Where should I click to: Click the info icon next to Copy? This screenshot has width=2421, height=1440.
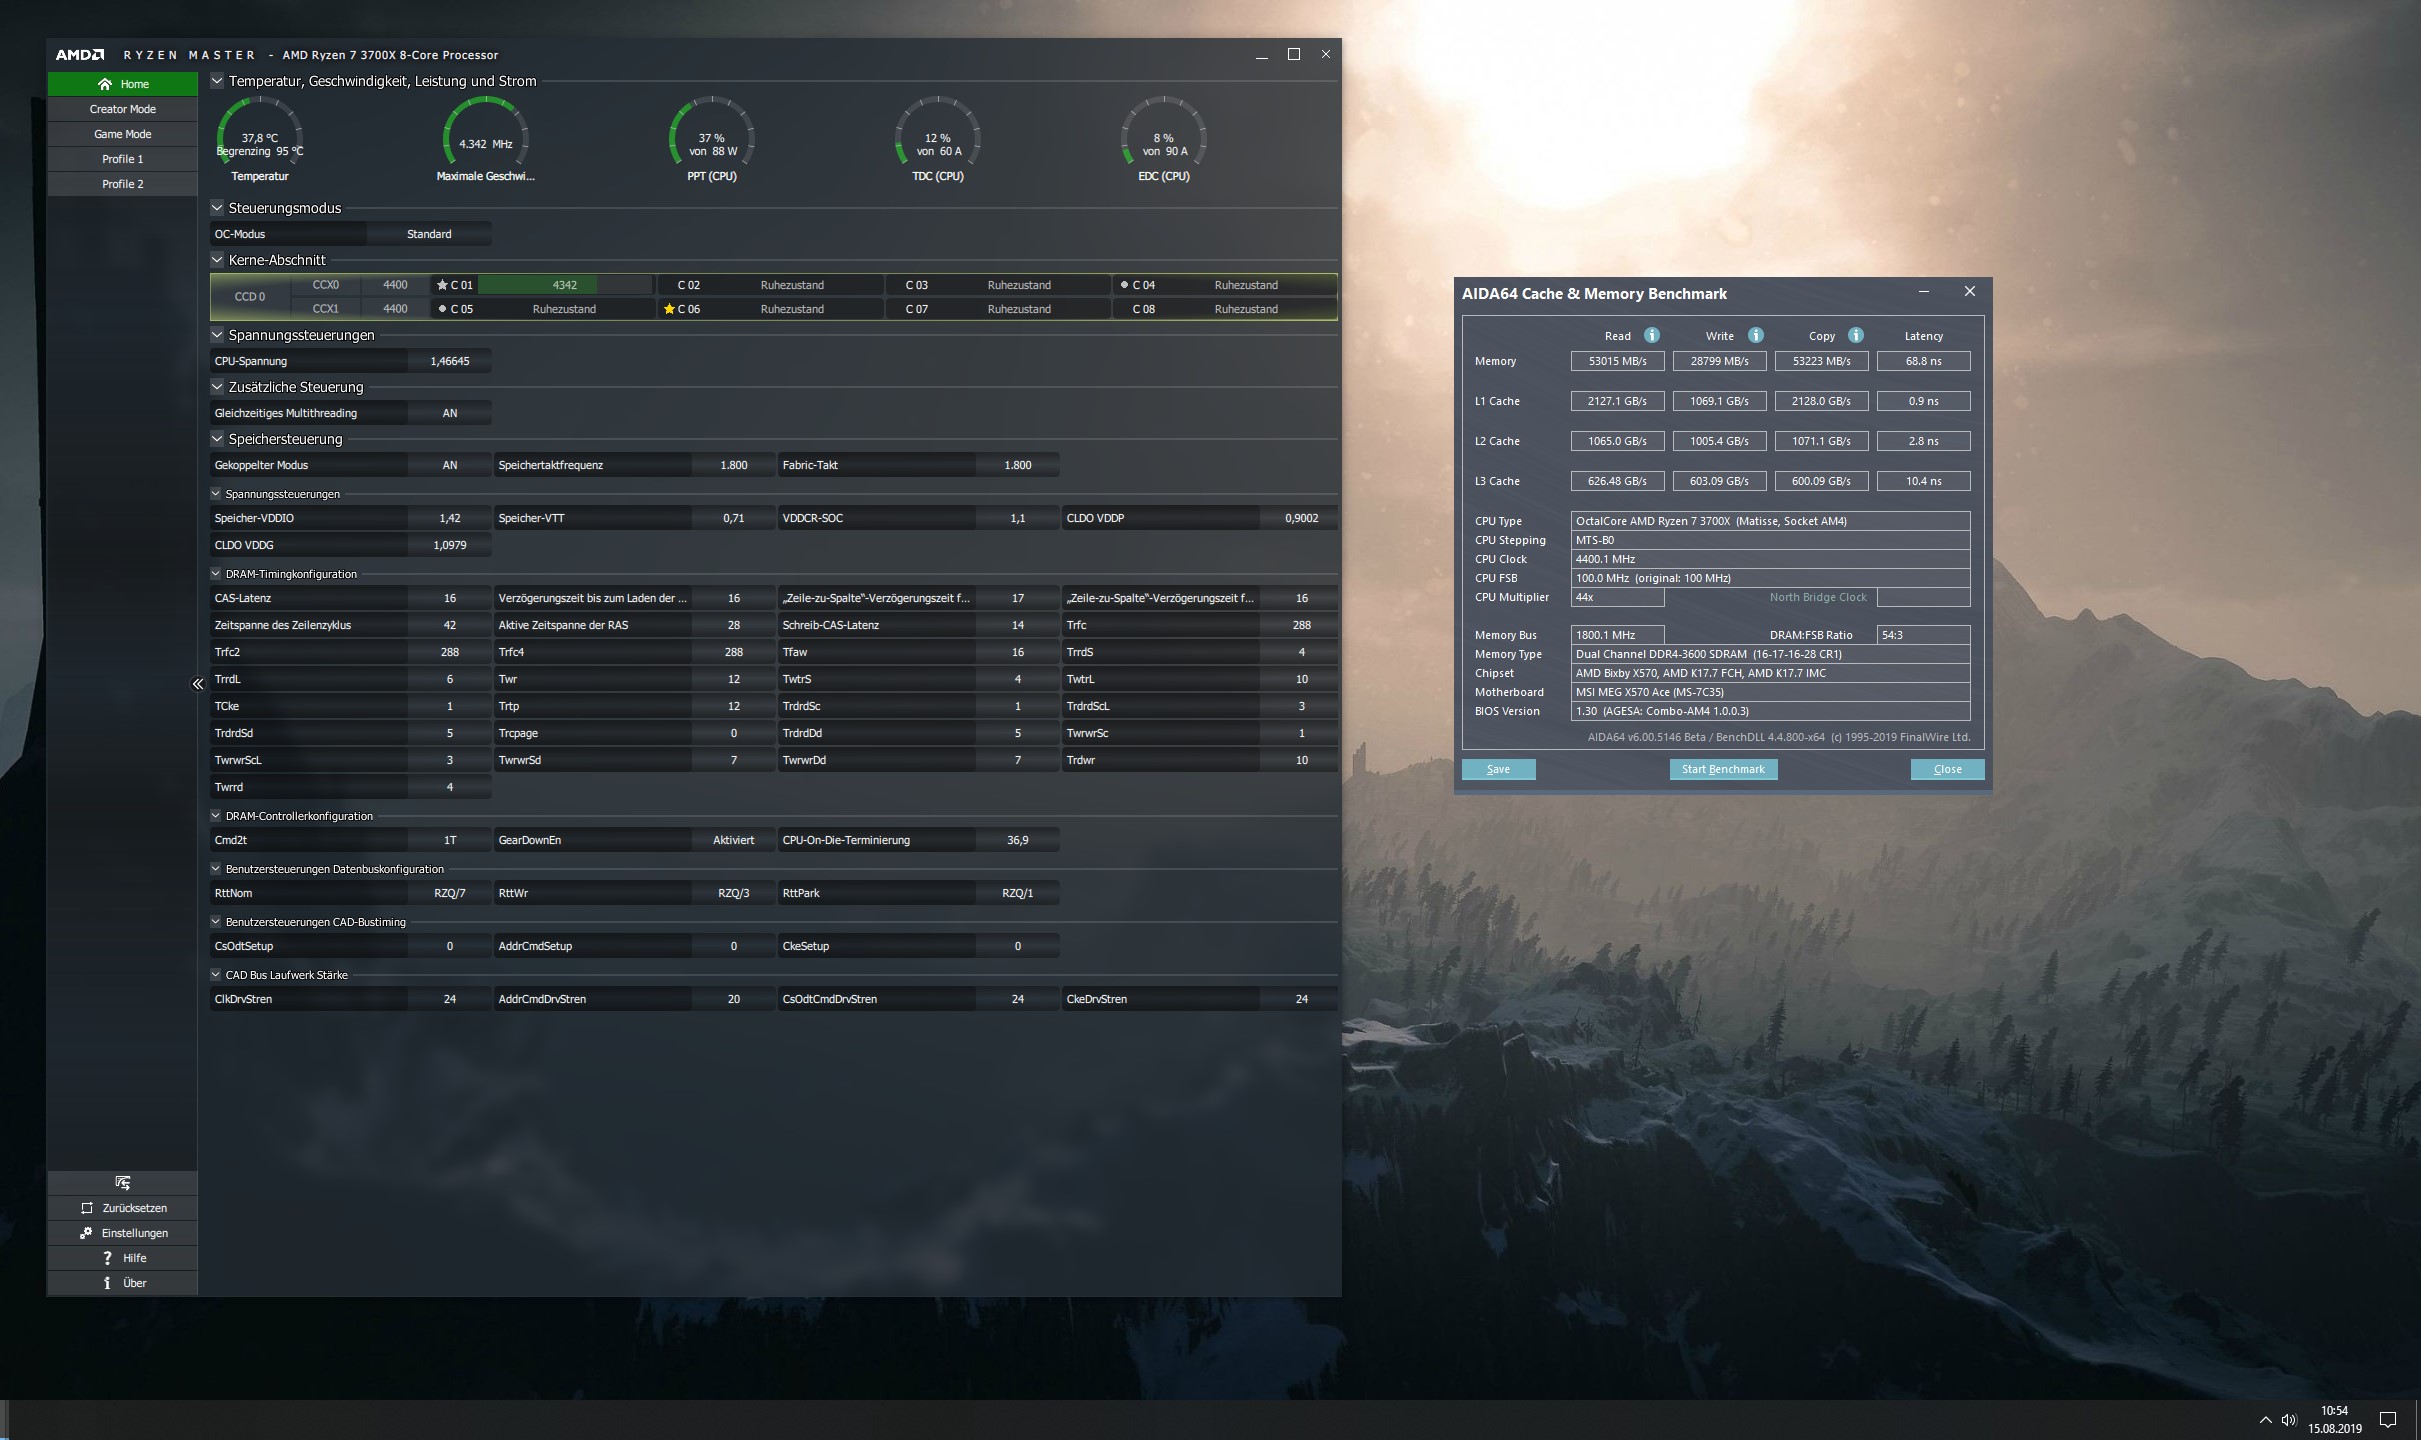[x=1856, y=336]
